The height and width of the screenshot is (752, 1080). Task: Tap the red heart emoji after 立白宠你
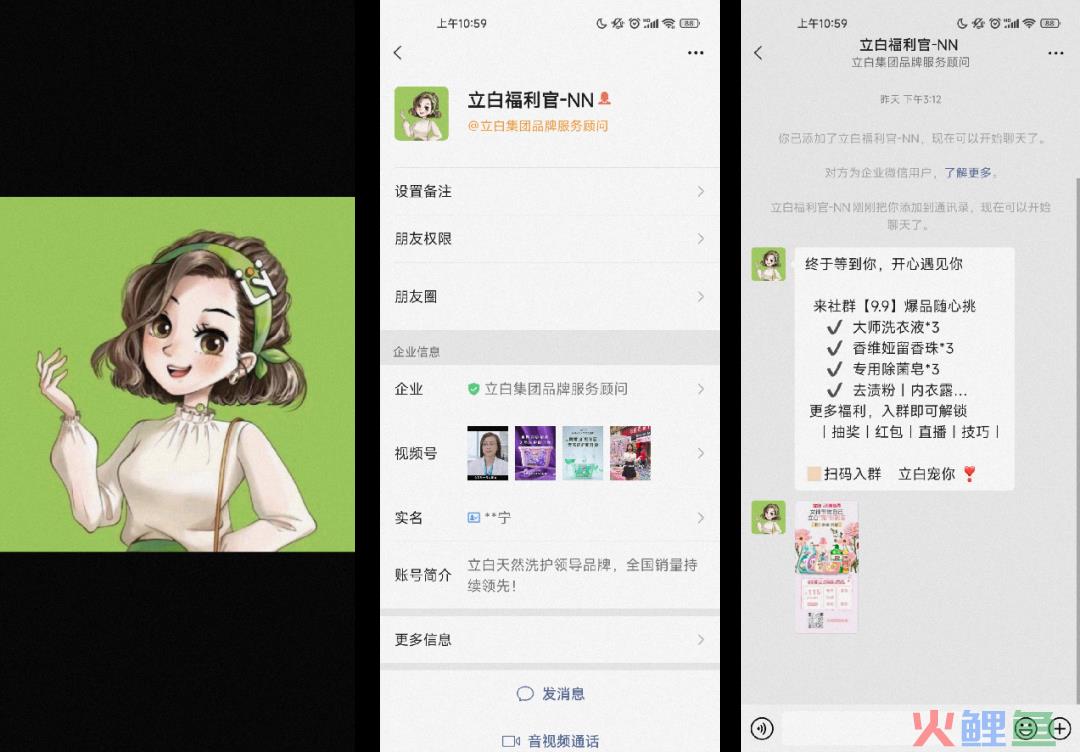coord(970,474)
